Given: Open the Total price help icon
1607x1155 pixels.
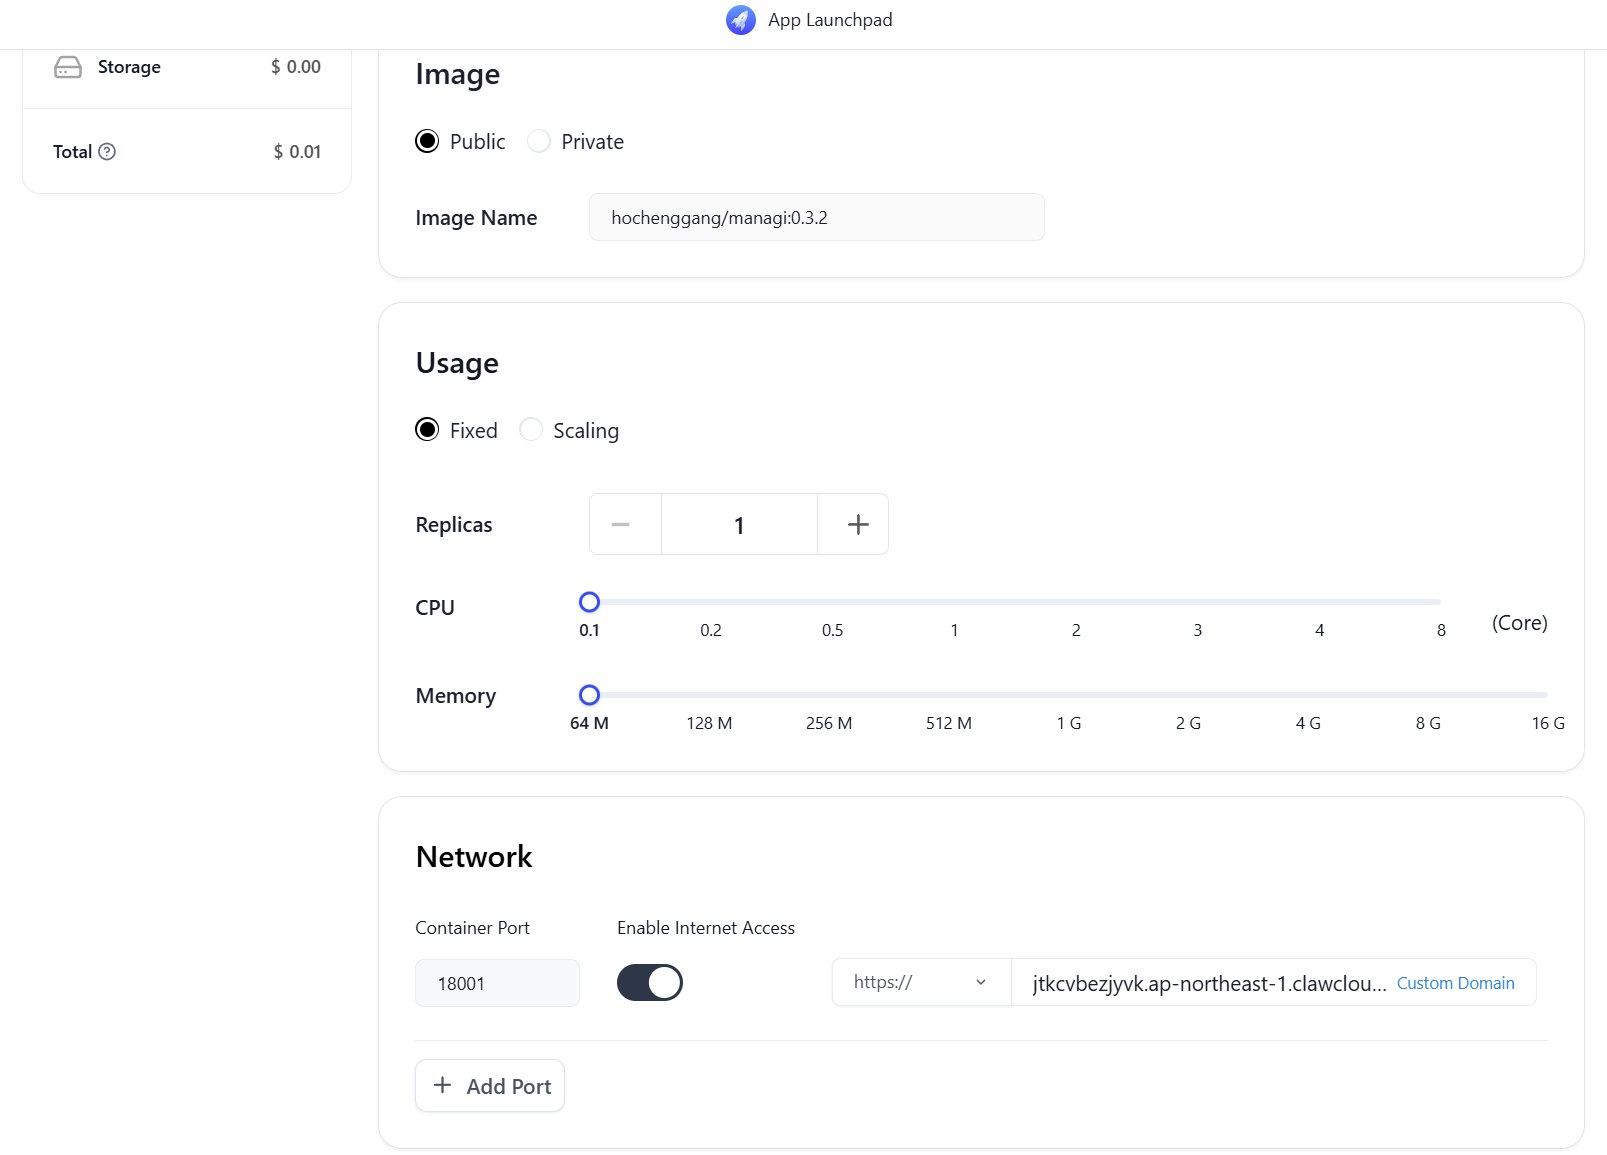Looking at the screenshot, I should [x=107, y=151].
